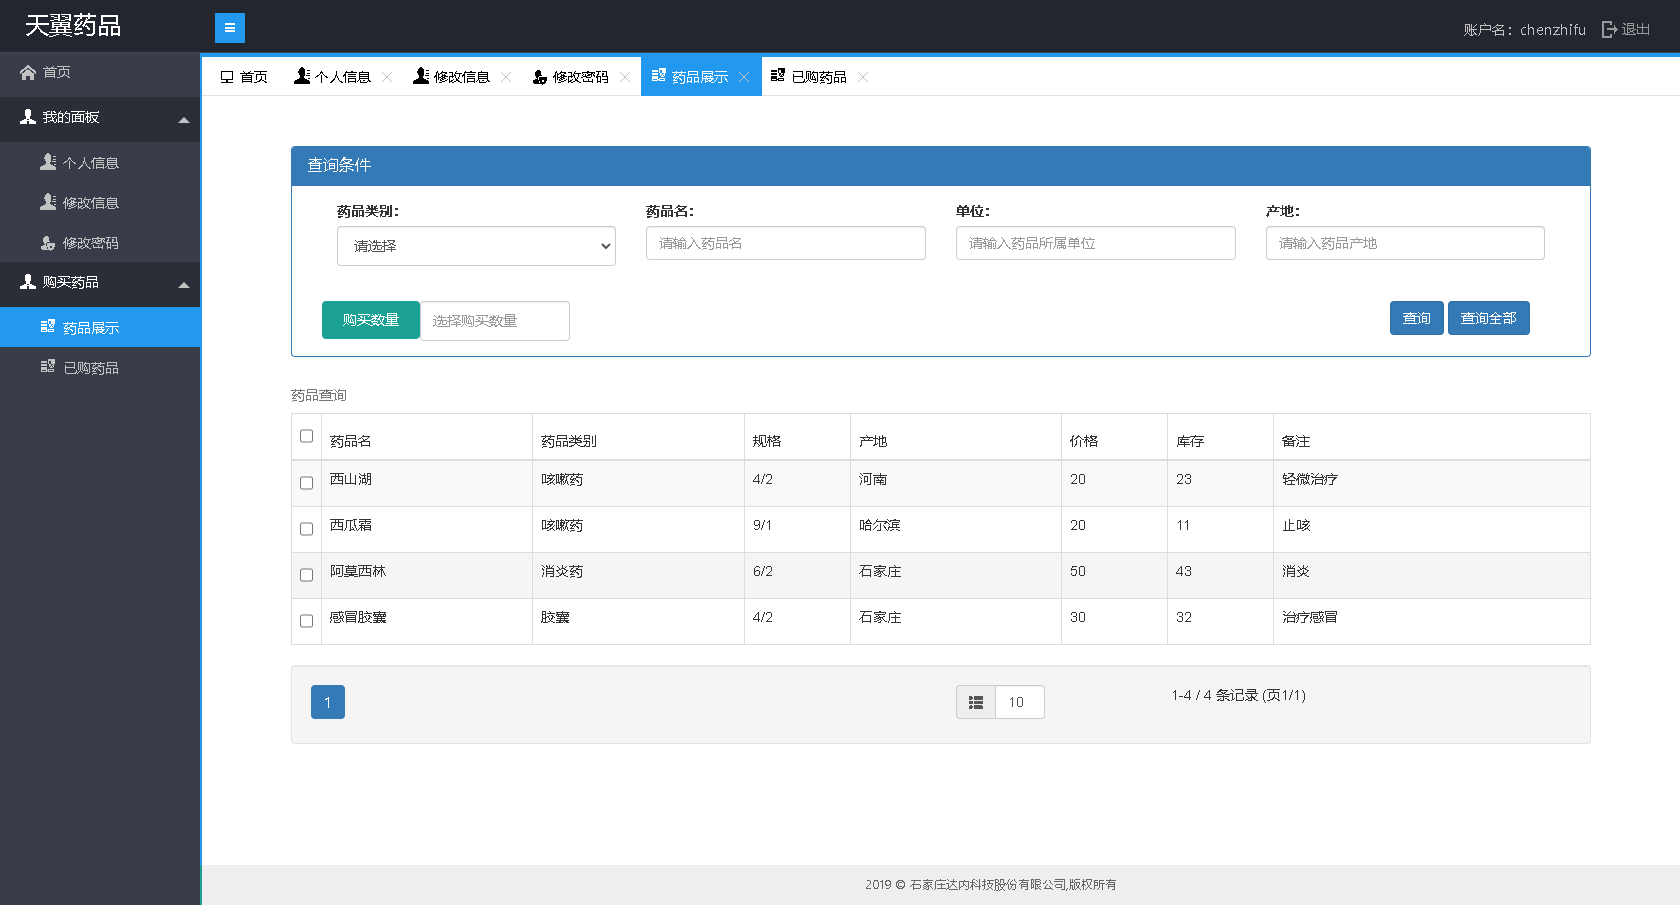Click the key-user icon on 修改密码 tab

pyautogui.click(x=540, y=77)
